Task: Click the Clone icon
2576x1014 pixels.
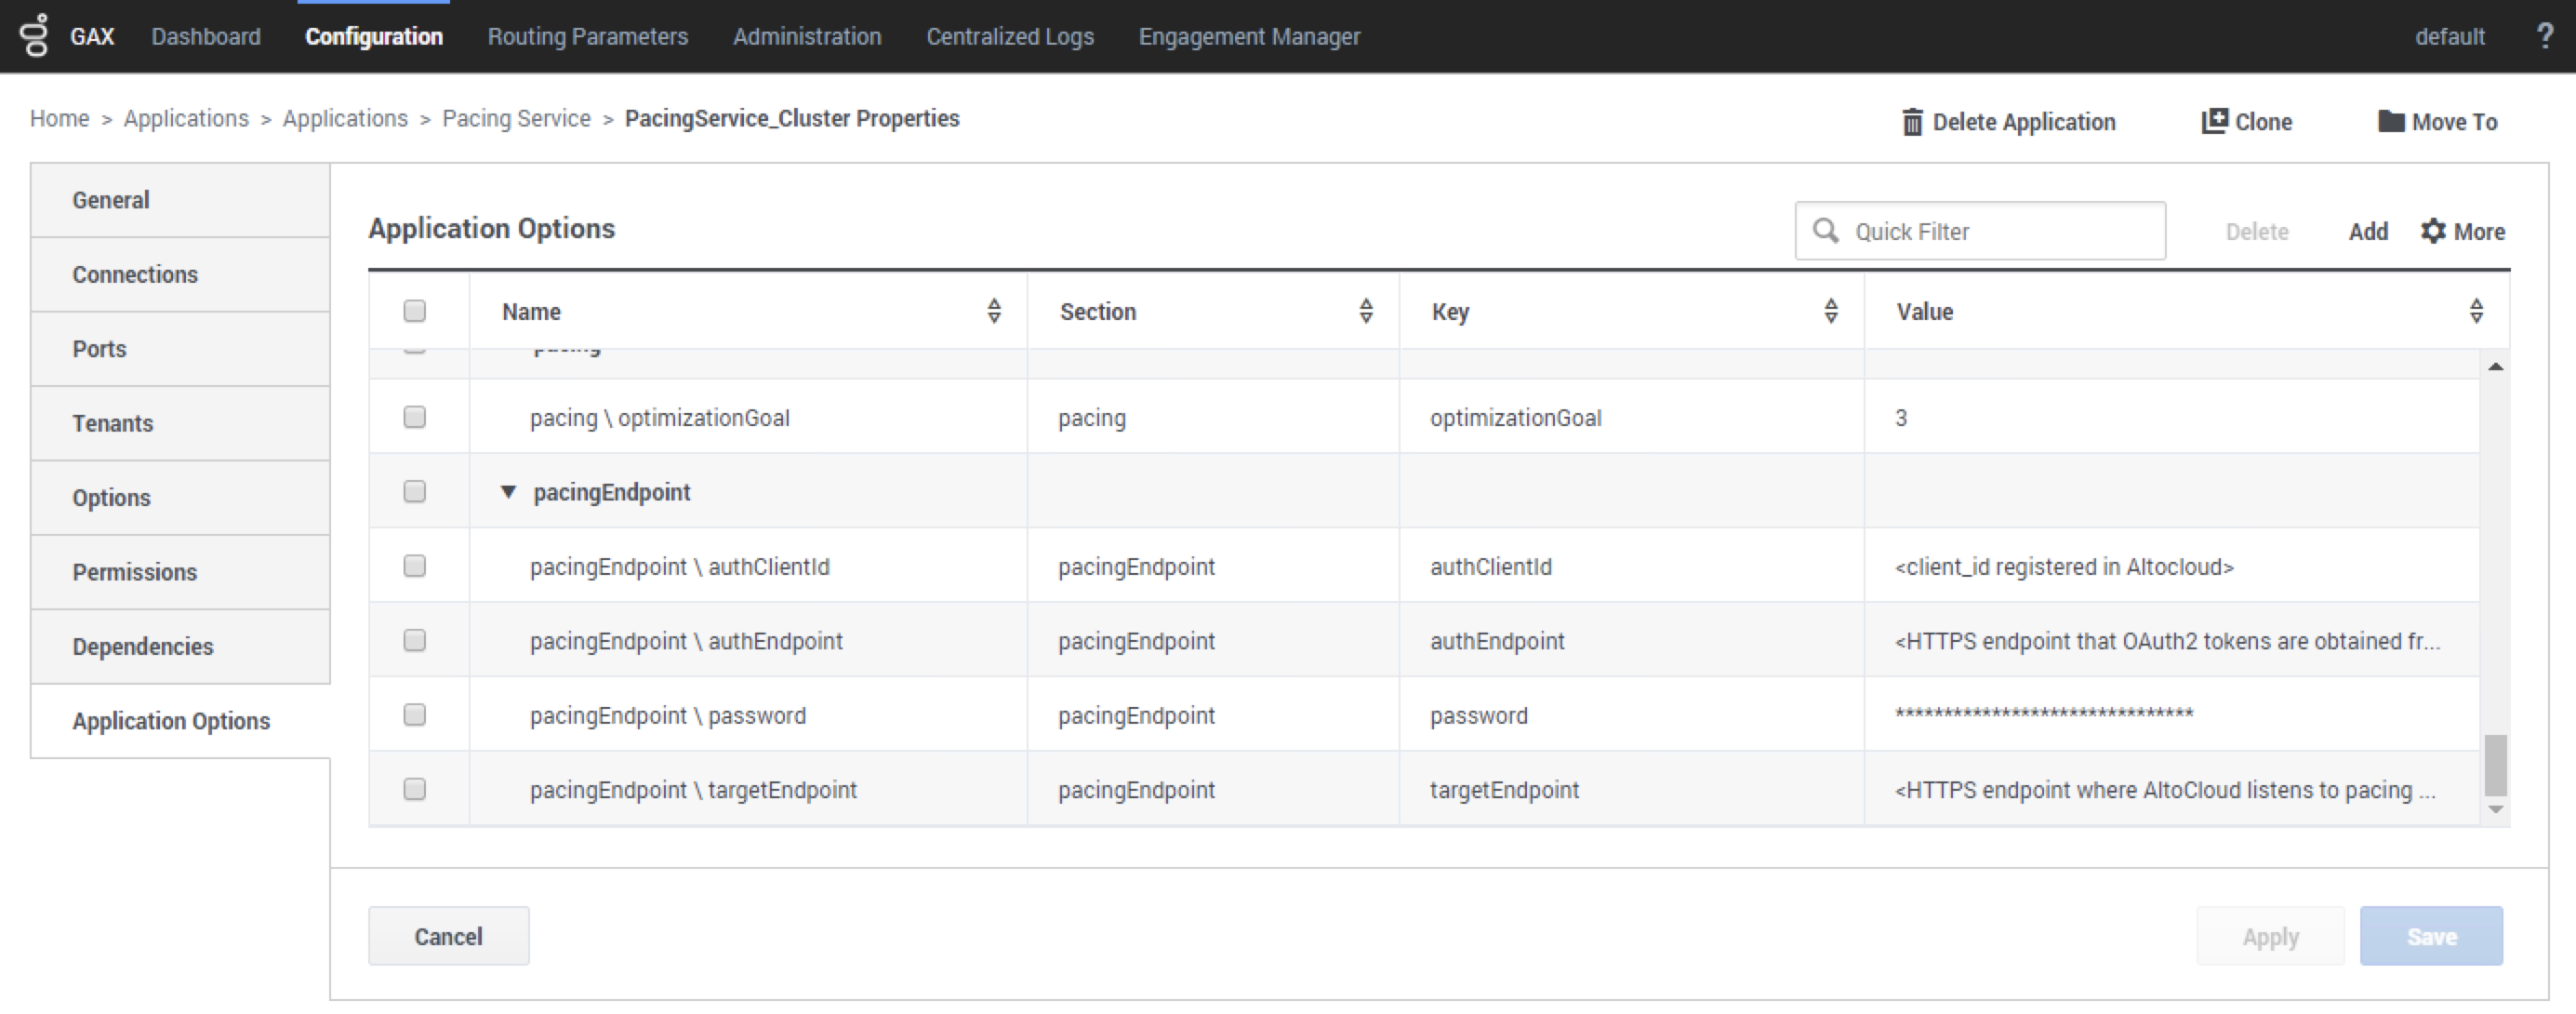Action: coord(2214,121)
